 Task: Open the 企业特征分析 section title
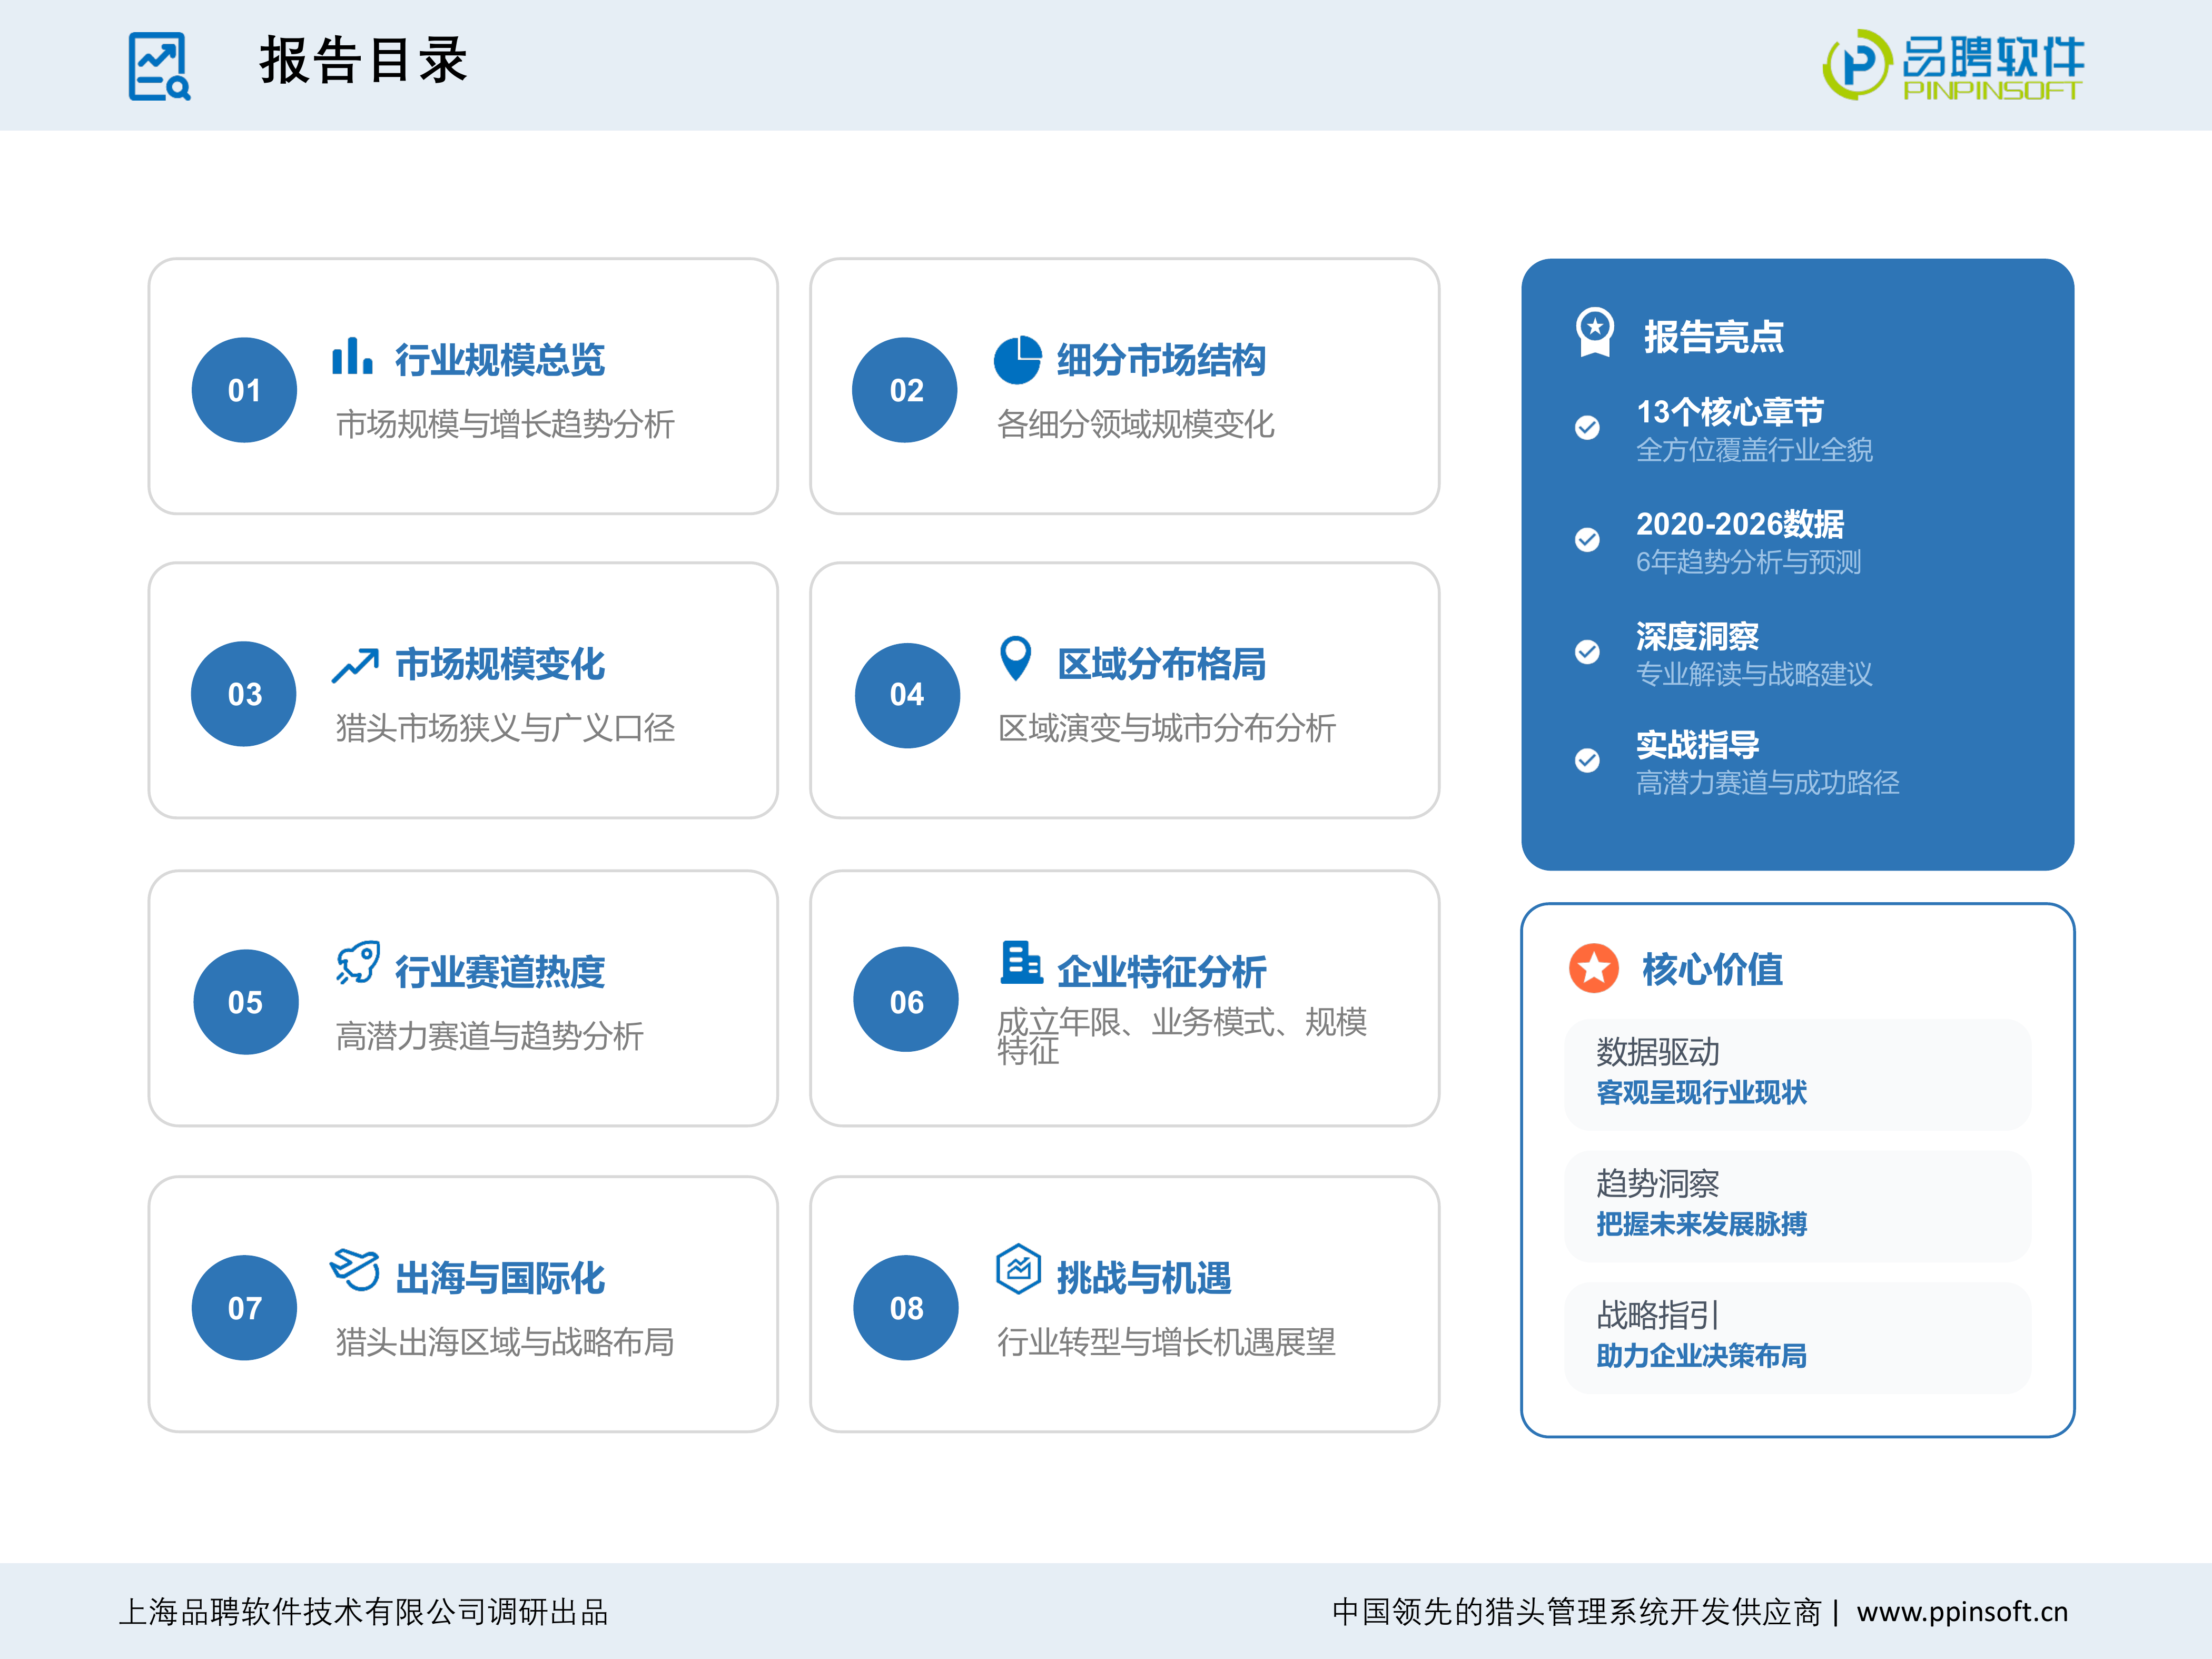1162,972
